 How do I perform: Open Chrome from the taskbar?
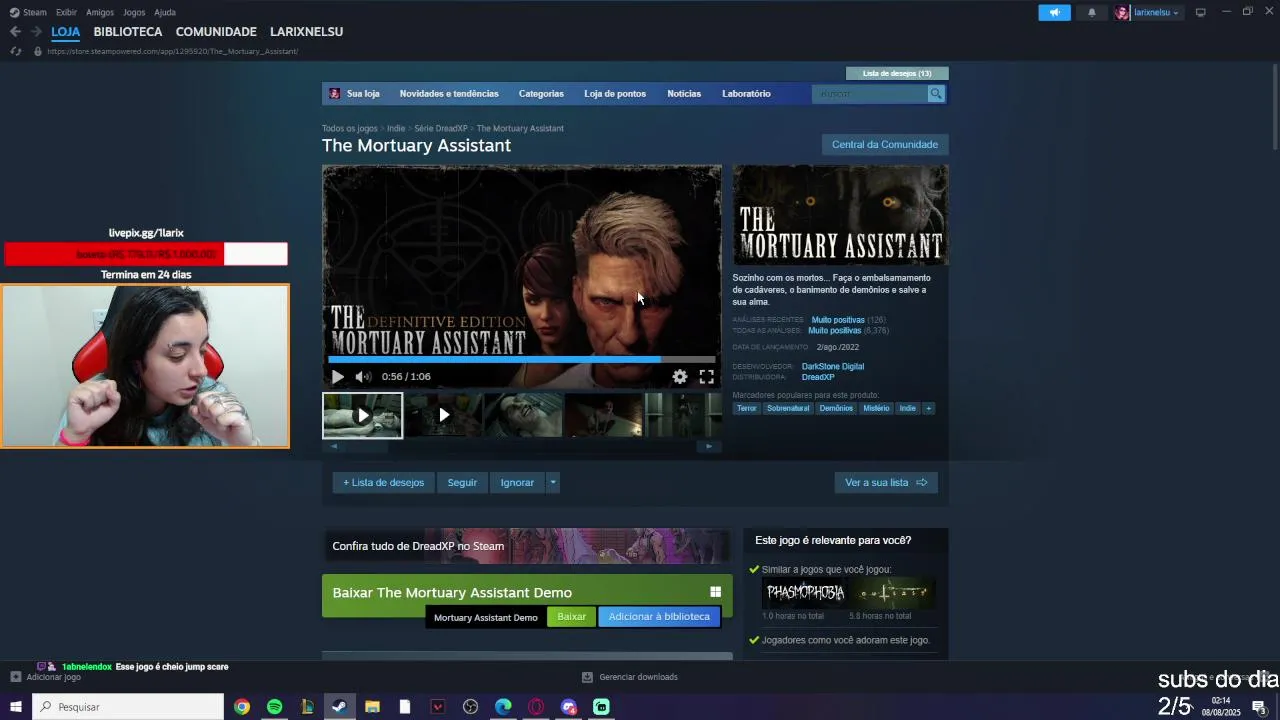pyautogui.click(x=242, y=707)
